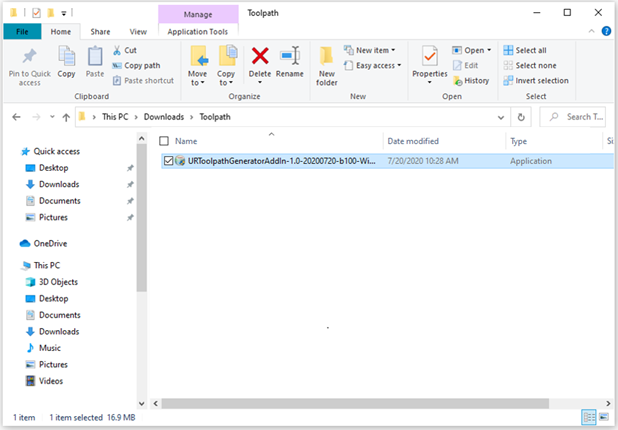Click the Rename icon

(290, 56)
